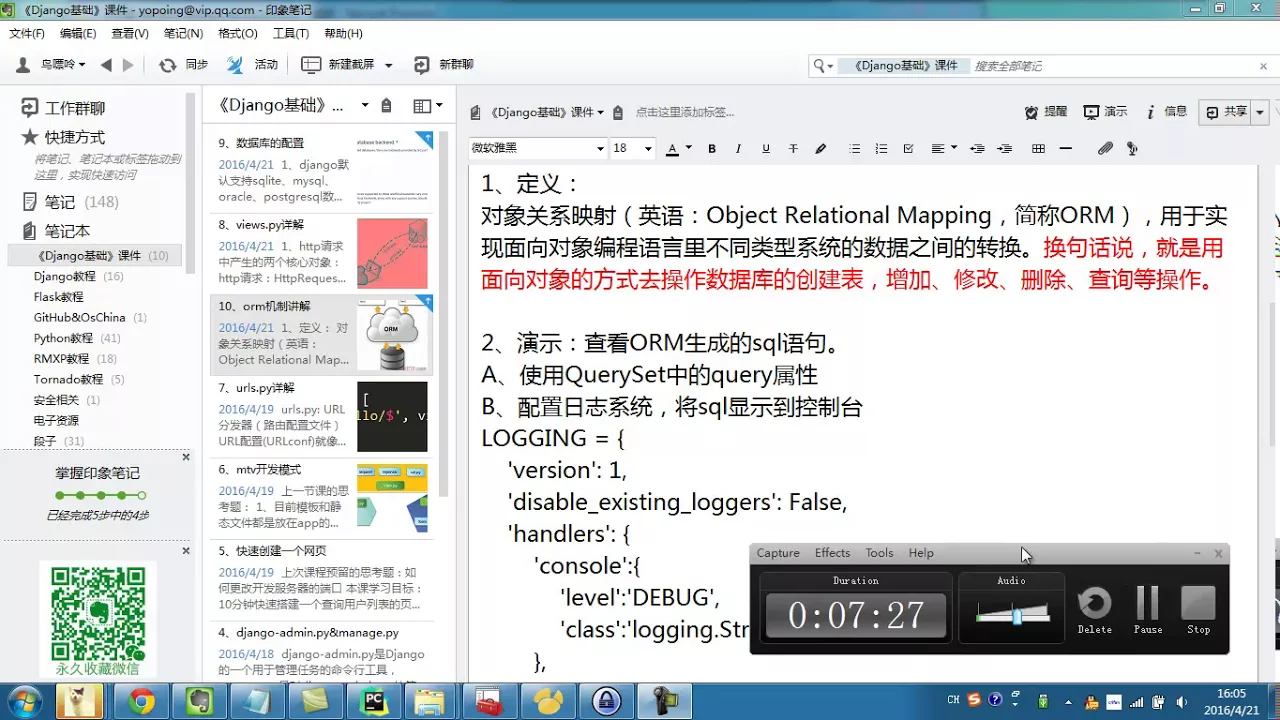Screen dimensions: 1280x720
Task: Apply strikethrough formatting
Action: (793, 149)
